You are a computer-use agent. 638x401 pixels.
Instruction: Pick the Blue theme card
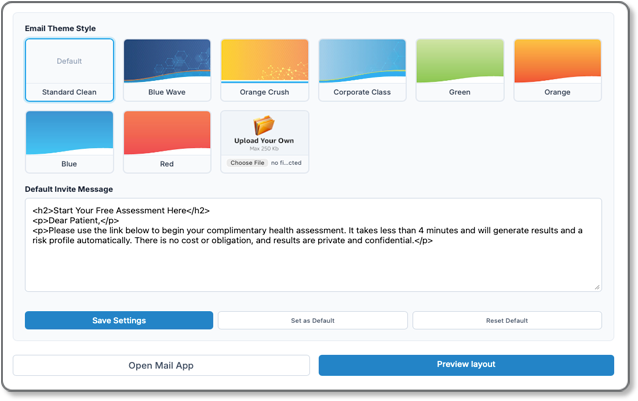[x=69, y=142]
